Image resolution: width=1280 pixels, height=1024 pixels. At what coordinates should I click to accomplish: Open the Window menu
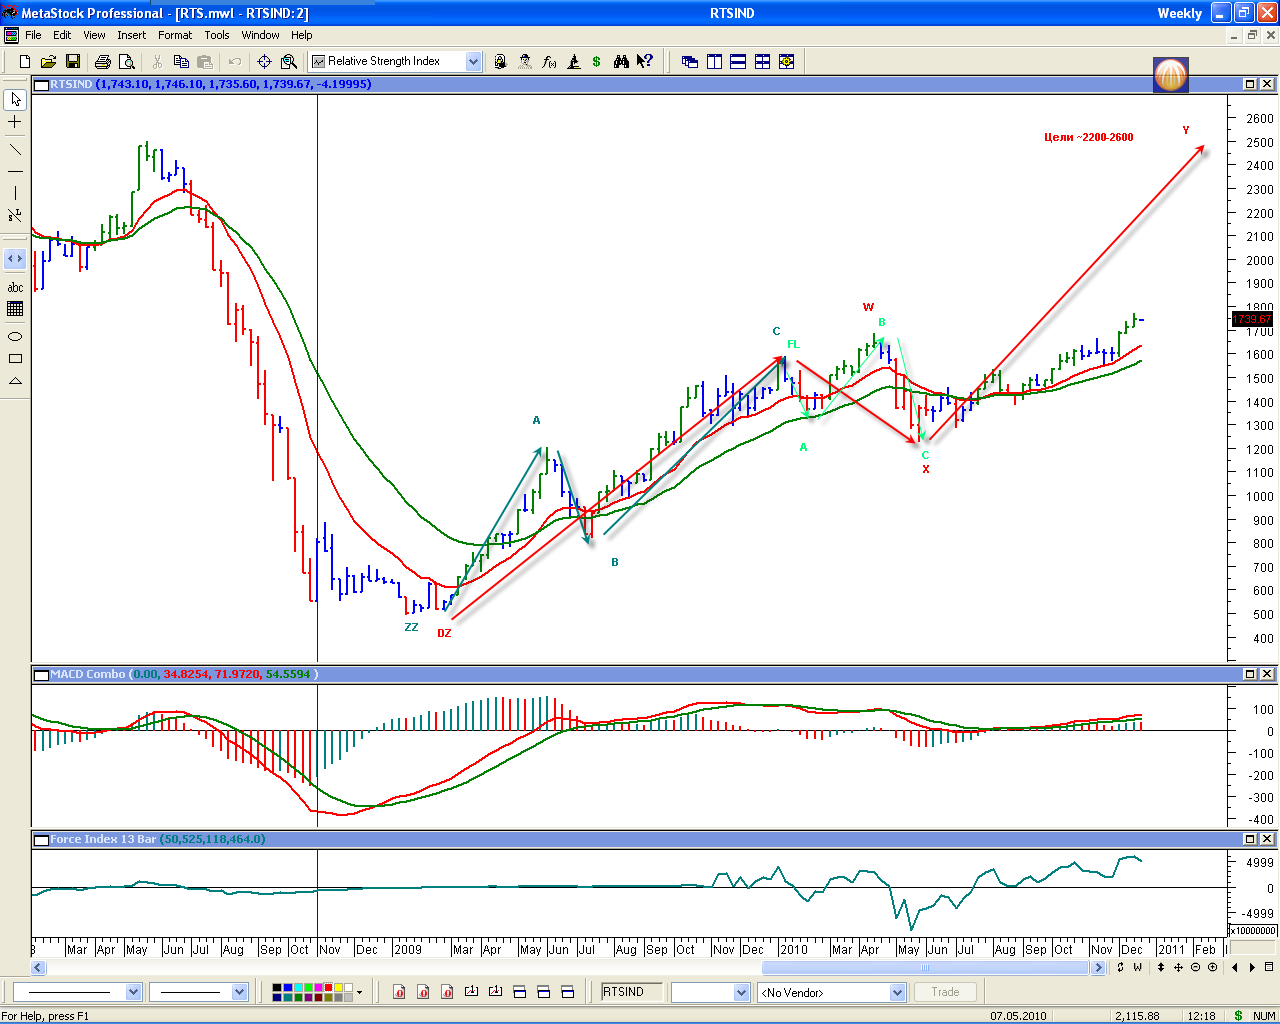tap(260, 35)
